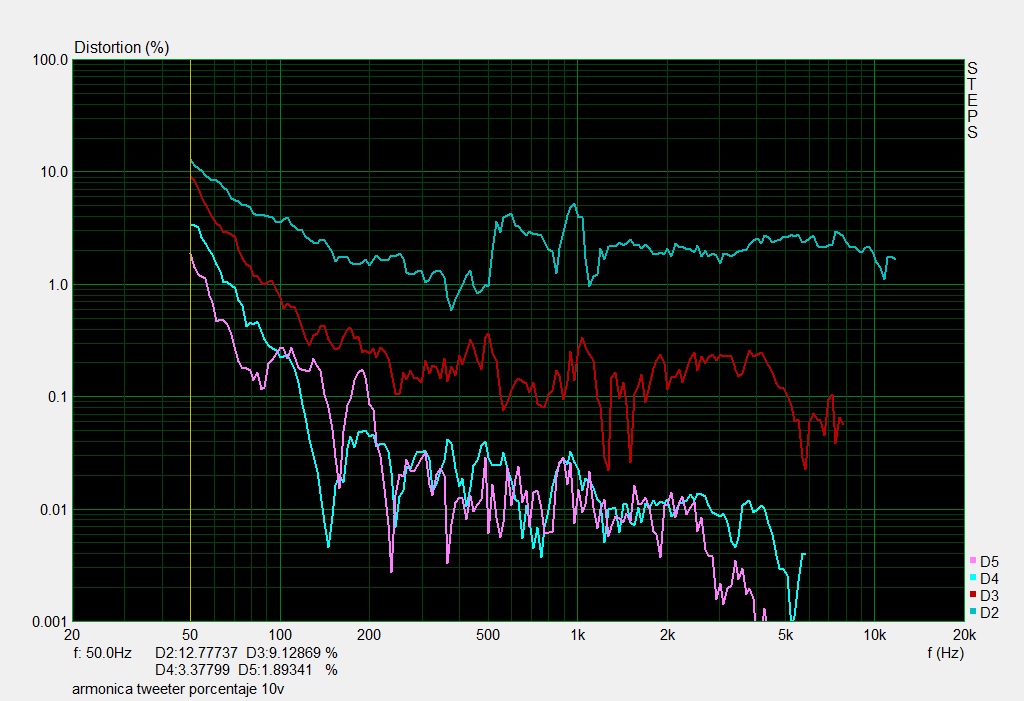Click the 10.0 y-axis tick label
The height and width of the screenshot is (701, 1024).
[54, 172]
